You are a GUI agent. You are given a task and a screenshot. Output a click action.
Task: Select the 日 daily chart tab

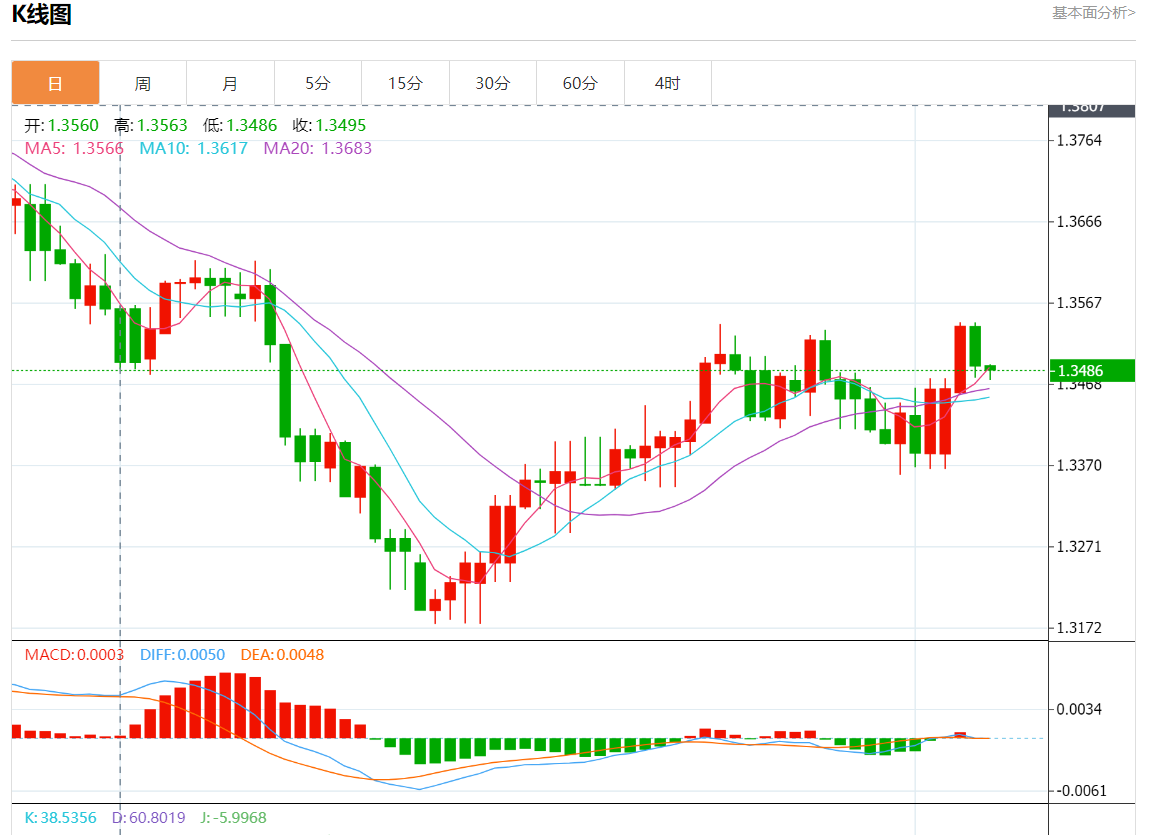click(x=56, y=83)
